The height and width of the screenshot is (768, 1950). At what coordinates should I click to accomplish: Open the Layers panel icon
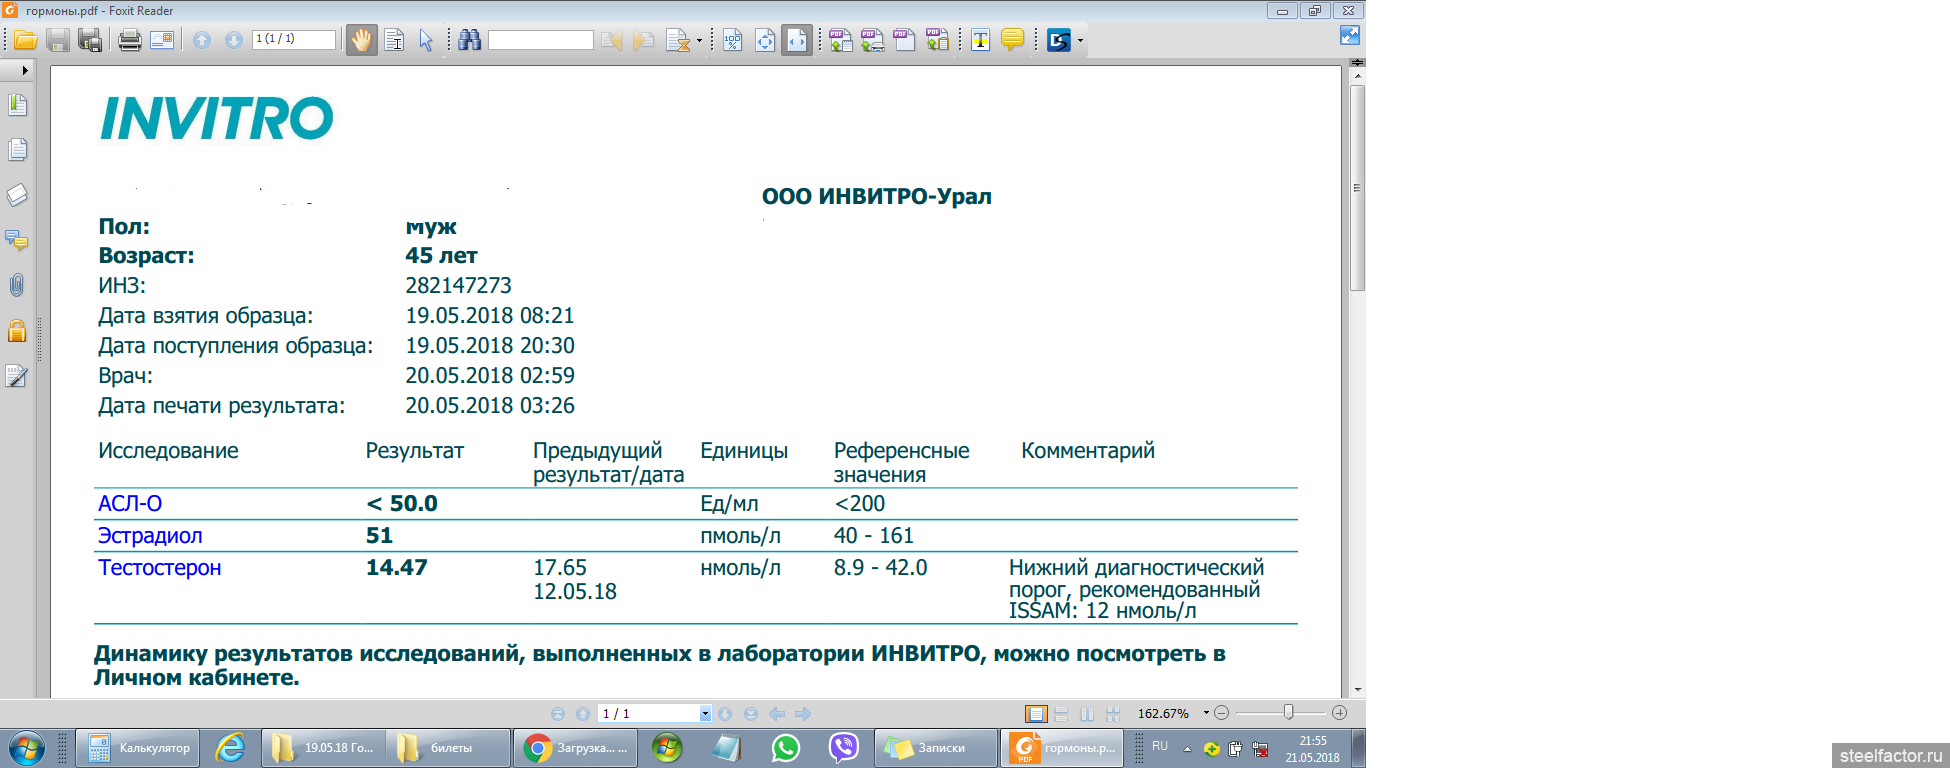[x=17, y=195]
